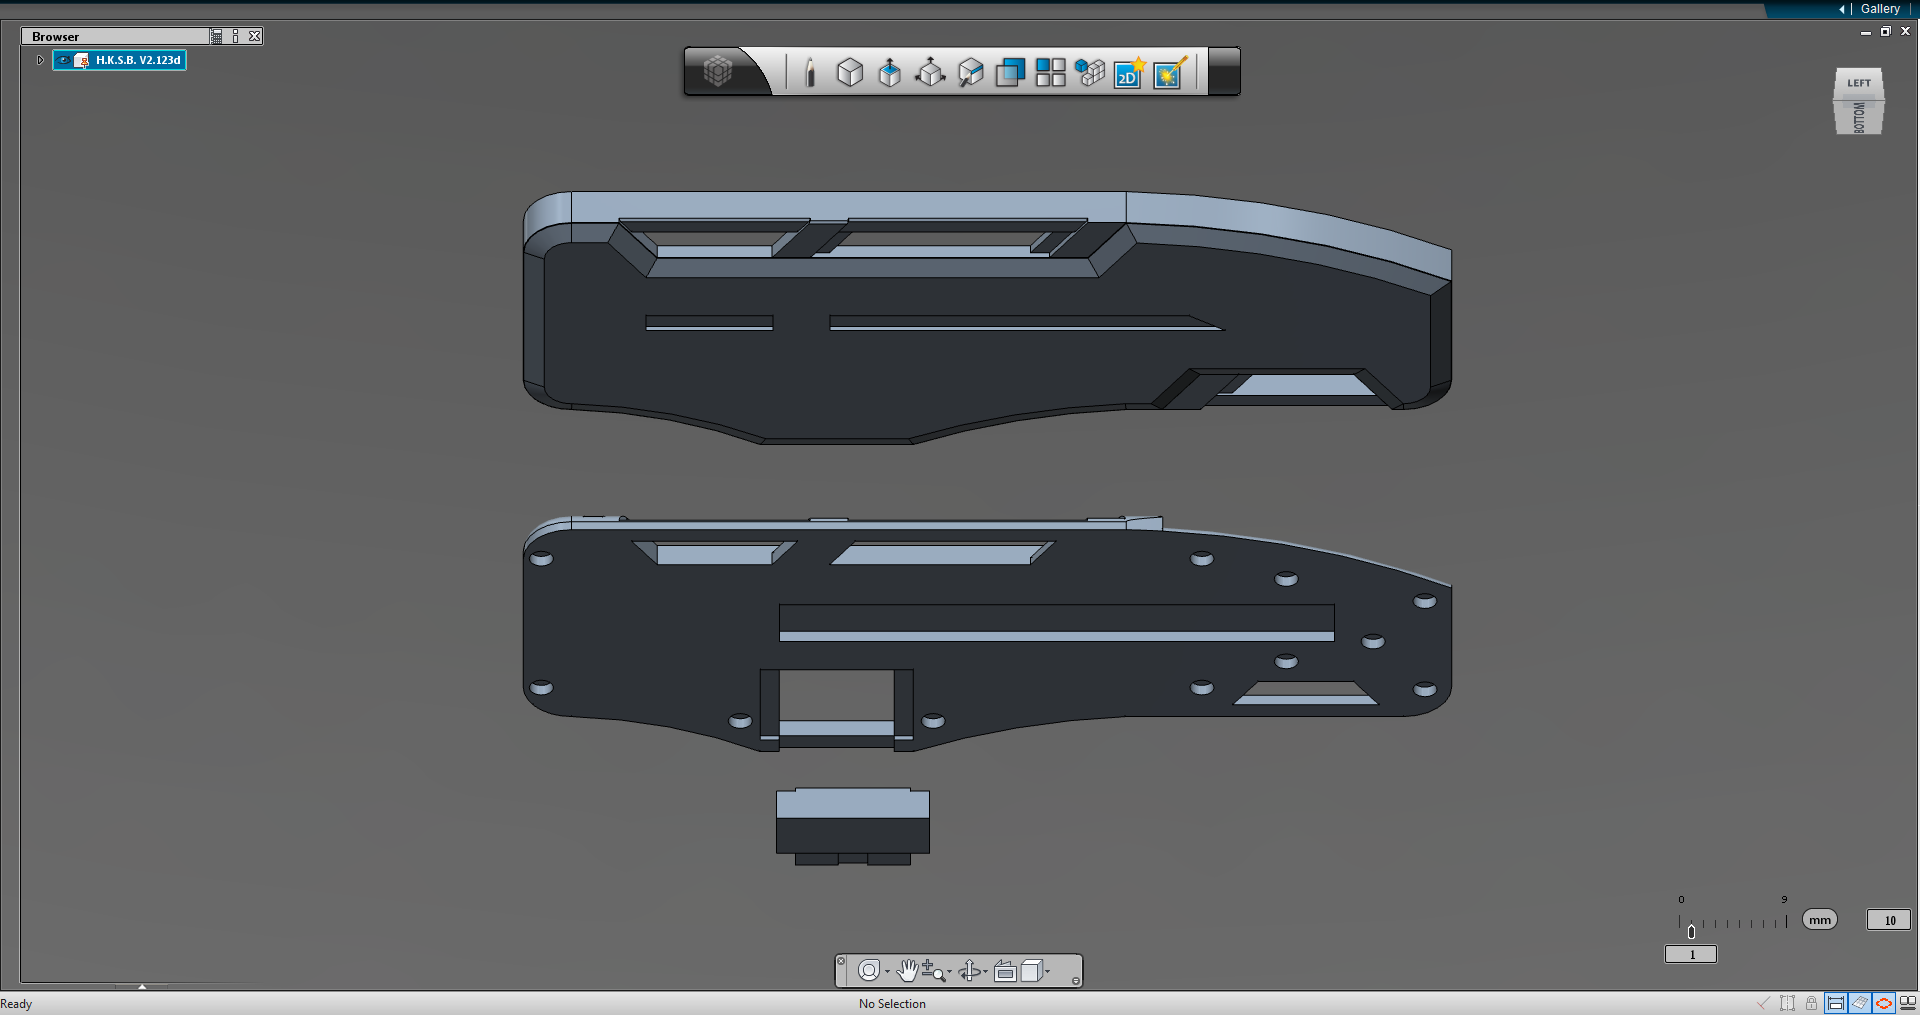The width and height of the screenshot is (1920, 1015).
Task: Click the snap ruler slider handle
Action: [1691, 931]
